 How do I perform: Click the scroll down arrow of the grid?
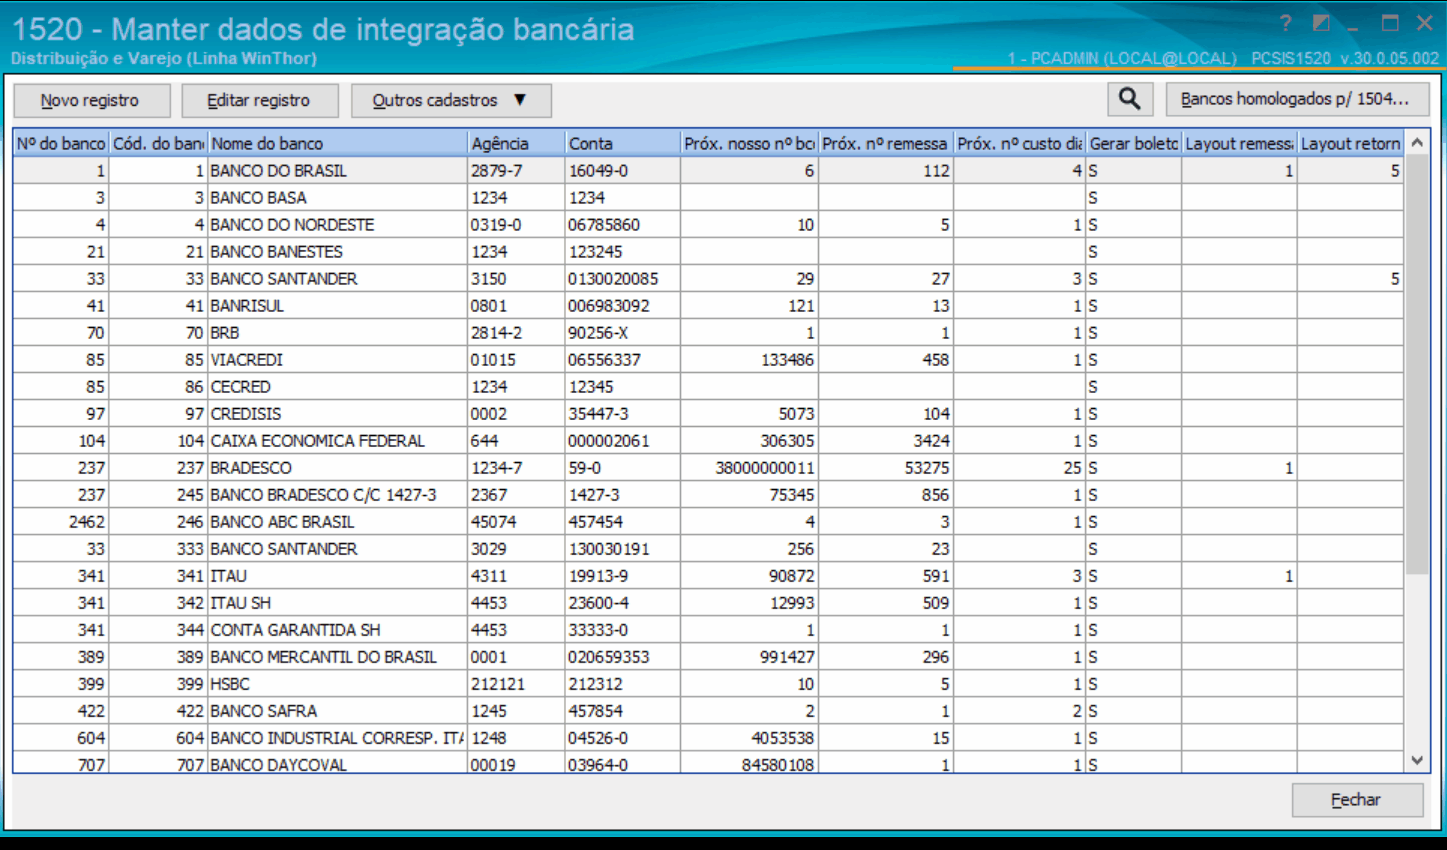click(x=1417, y=760)
